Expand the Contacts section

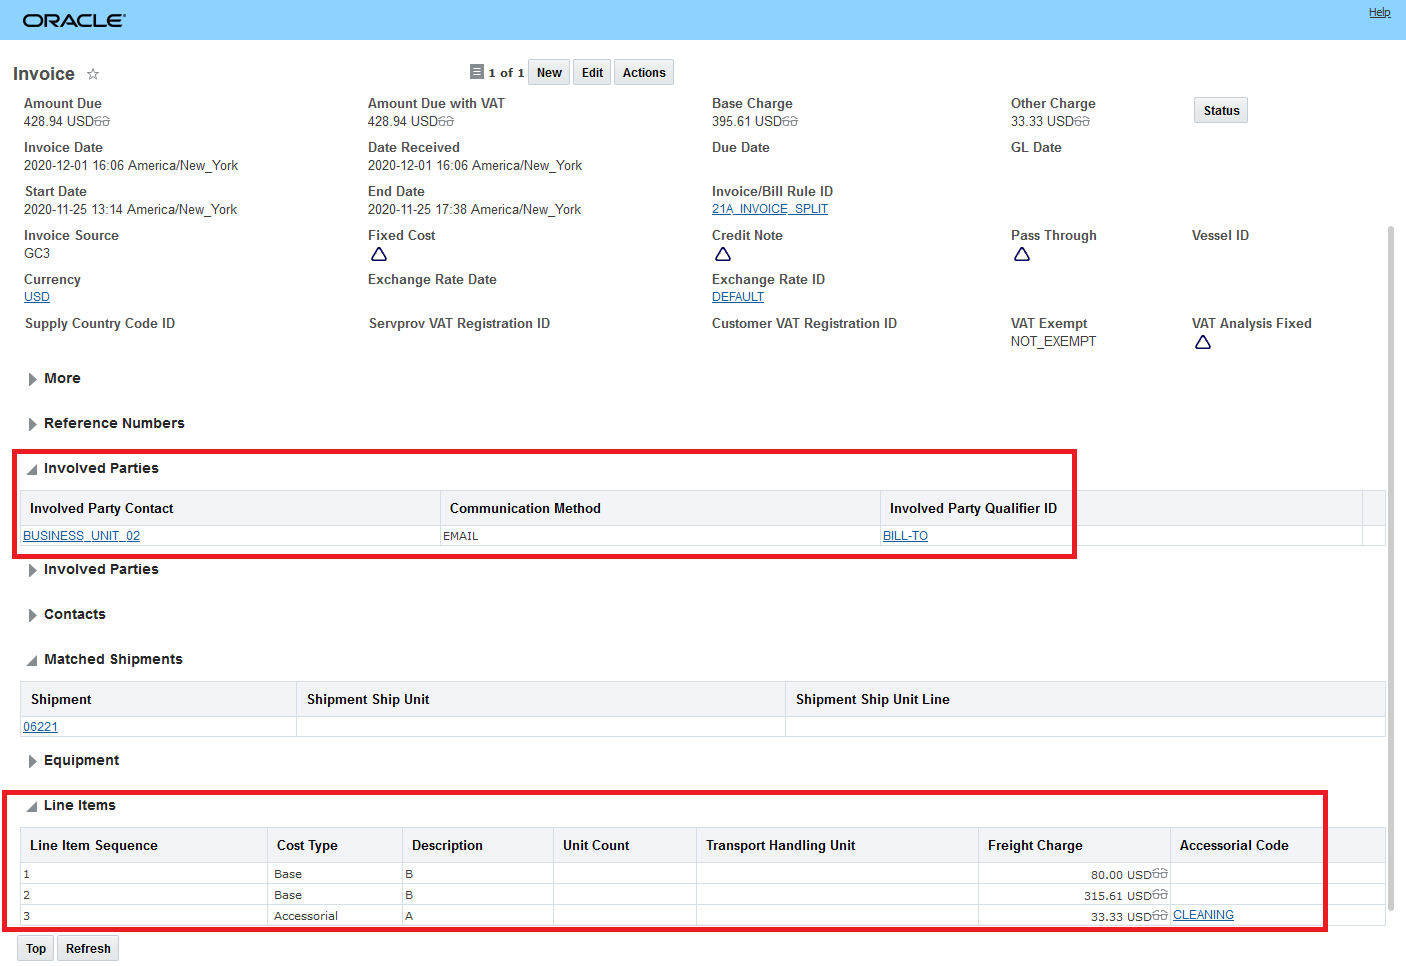pyautogui.click(x=33, y=615)
